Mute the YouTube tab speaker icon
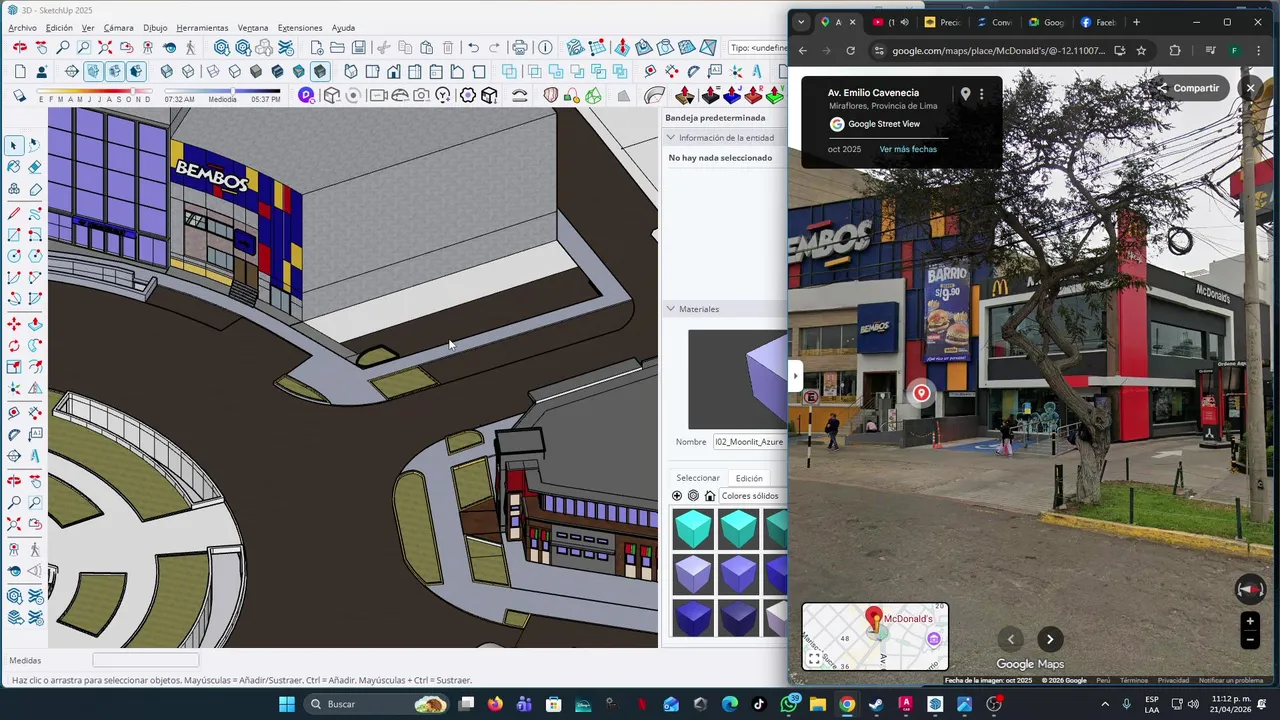The height and width of the screenshot is (720, 1280). [x=904, y=22]
